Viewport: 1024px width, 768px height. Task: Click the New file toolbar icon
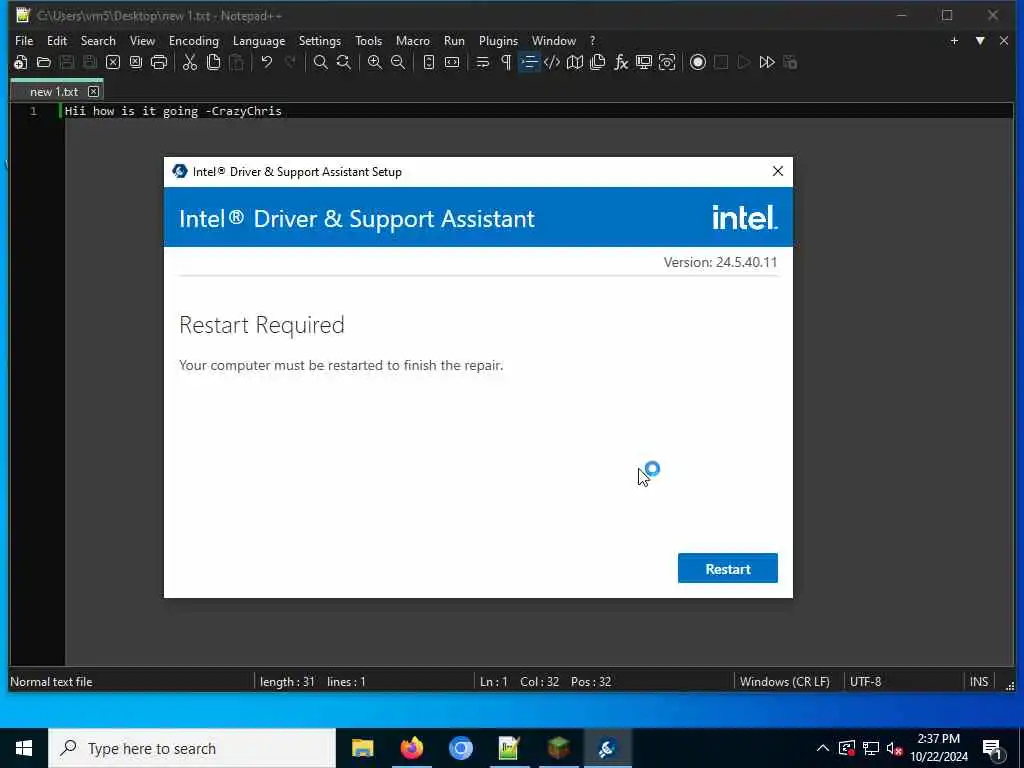pyautogui.click(x=20, y=63)
